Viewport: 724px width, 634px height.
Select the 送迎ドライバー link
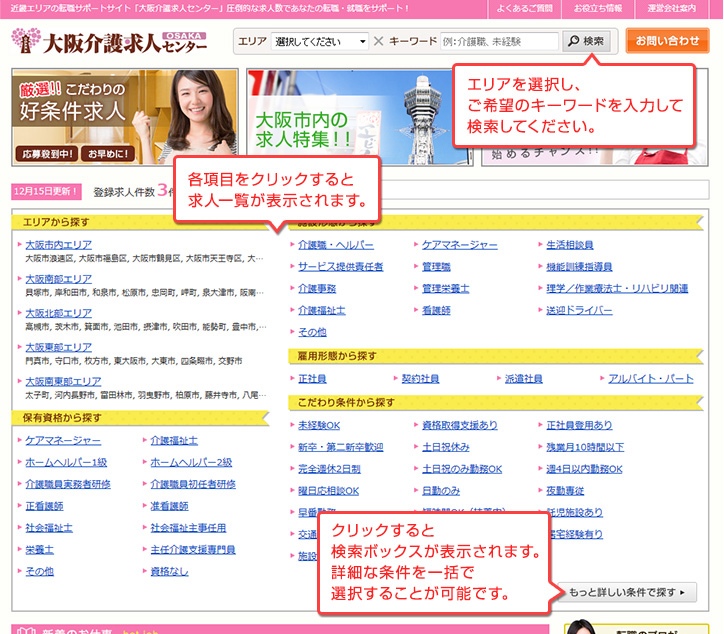pos(579,310)
